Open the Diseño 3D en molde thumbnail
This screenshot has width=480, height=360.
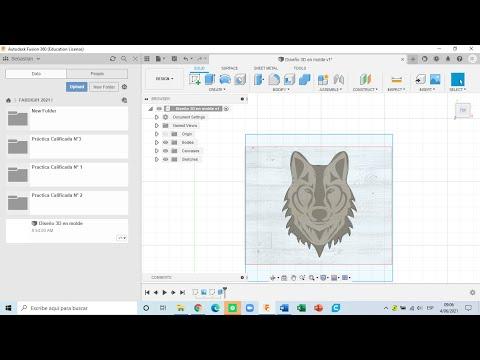point(18,231)
